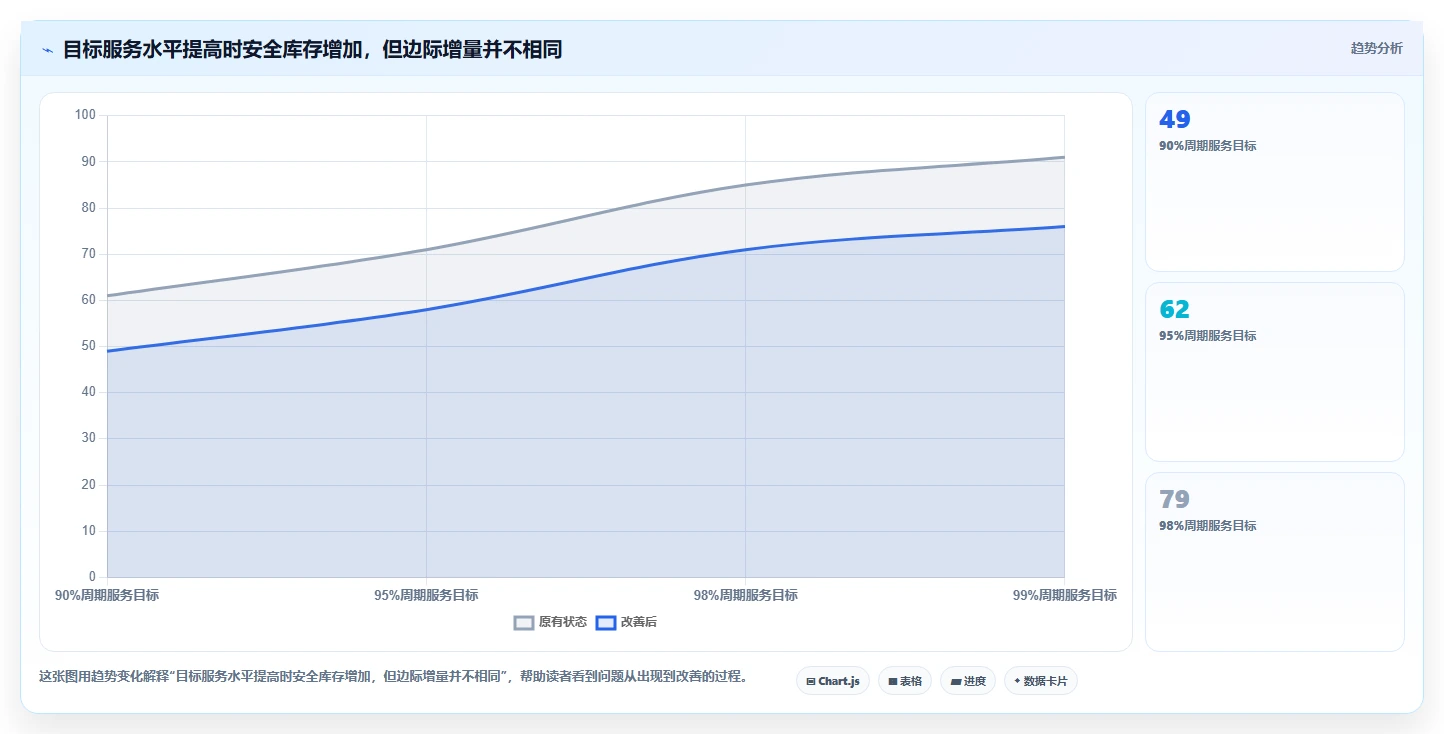Click the trend icon beside the chart title

coord(47,50)
